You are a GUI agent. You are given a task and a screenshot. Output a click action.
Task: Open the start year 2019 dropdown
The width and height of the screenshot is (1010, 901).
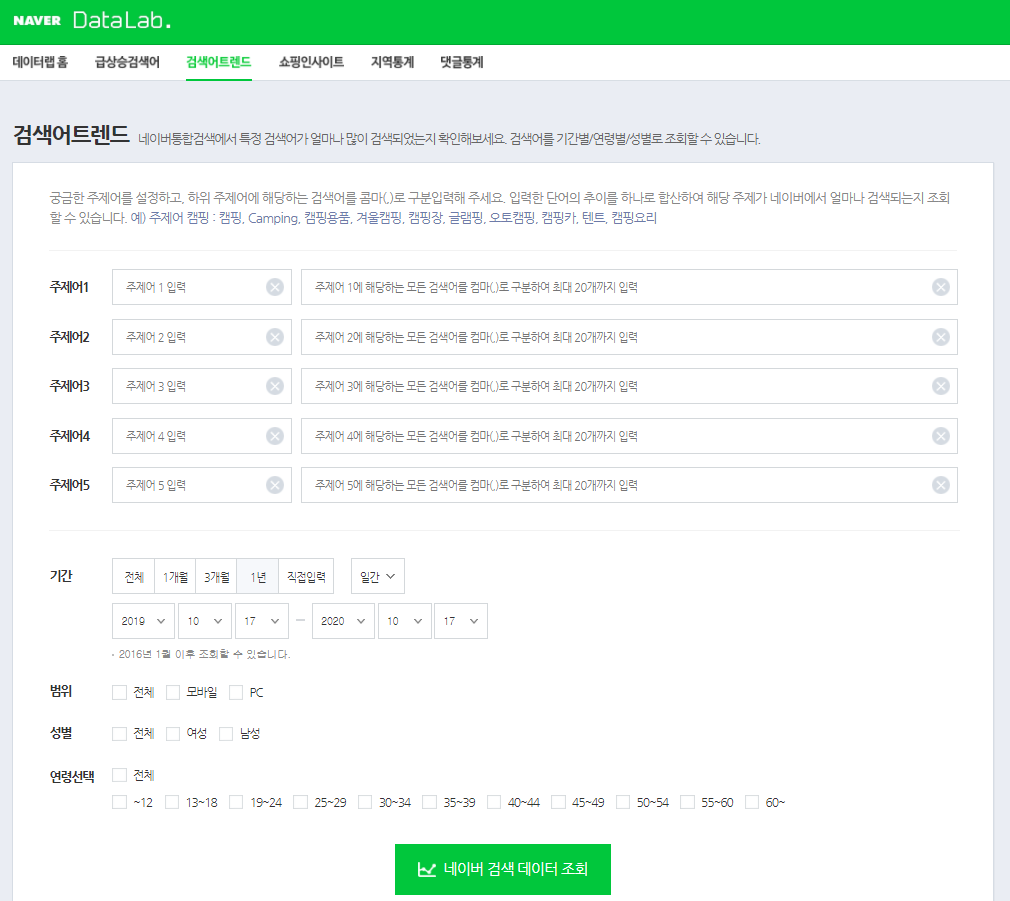point(143,620)
